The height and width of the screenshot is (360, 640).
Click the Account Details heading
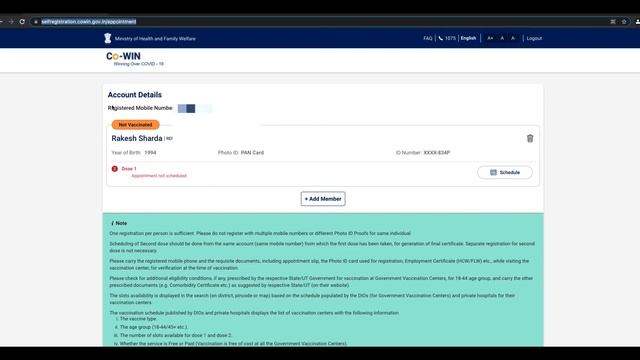(135, 95)
